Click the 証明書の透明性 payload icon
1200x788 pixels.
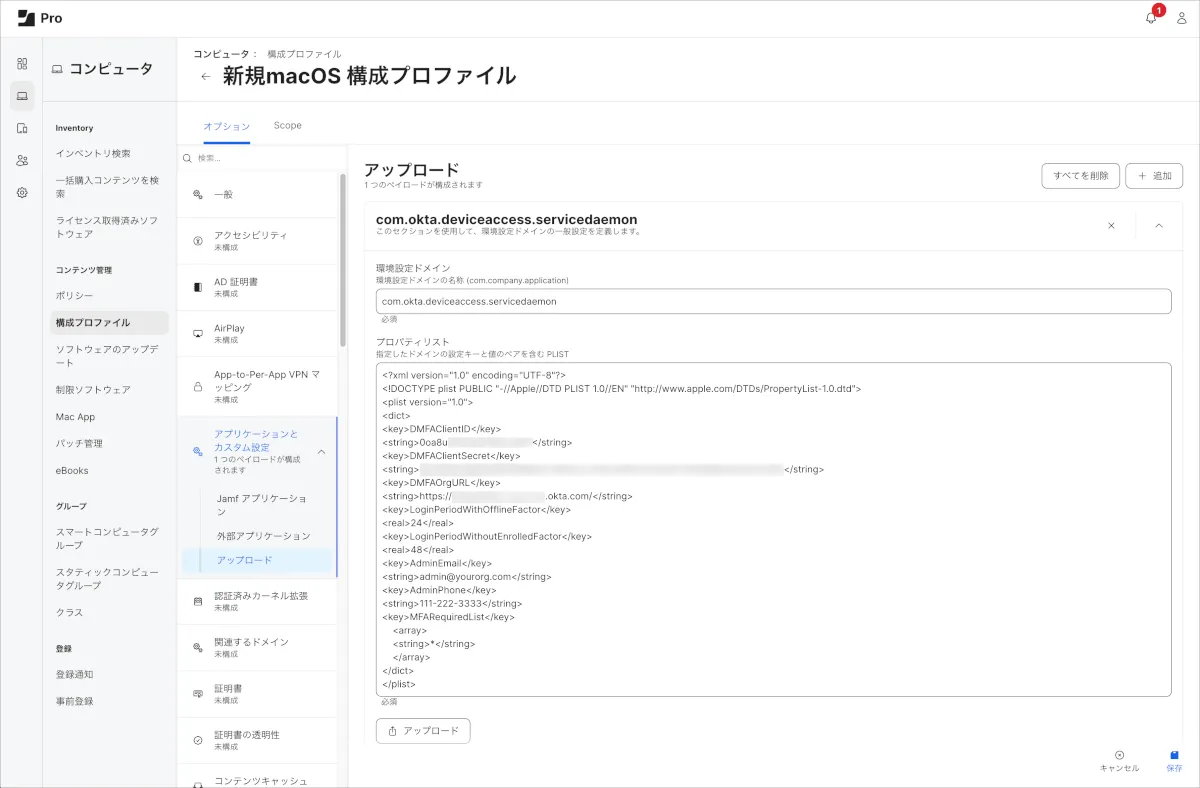click(197, 740)
